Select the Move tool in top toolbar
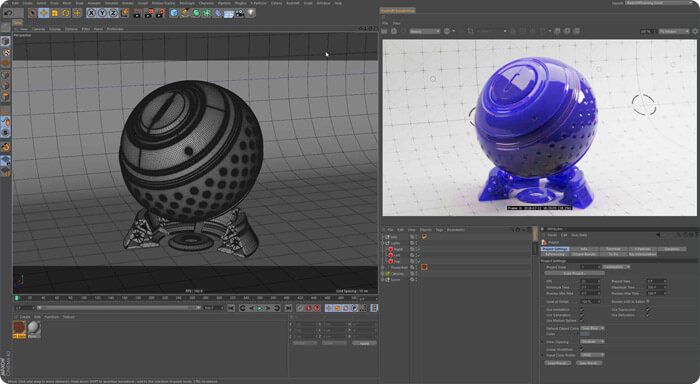 (44, 13)
